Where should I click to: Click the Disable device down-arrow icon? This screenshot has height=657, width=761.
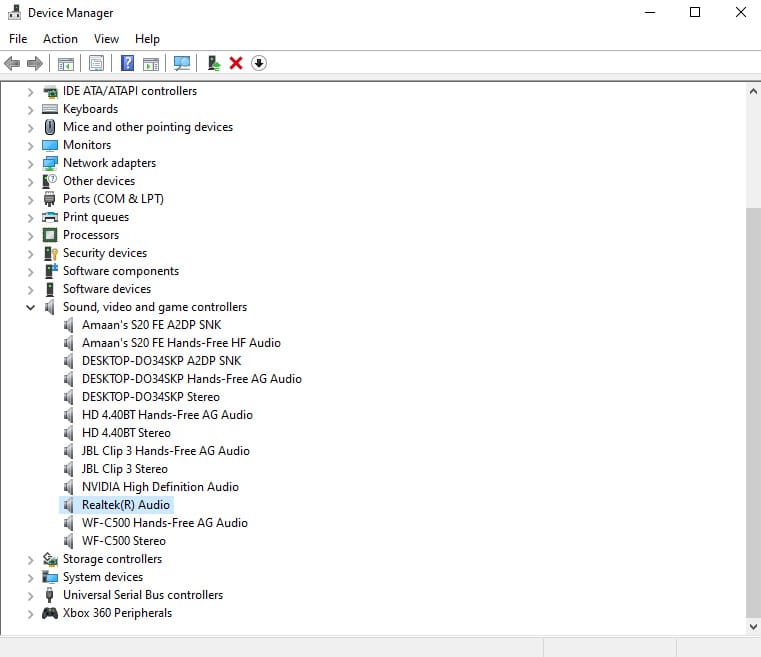pyautogui.click(x=258, y=63)
